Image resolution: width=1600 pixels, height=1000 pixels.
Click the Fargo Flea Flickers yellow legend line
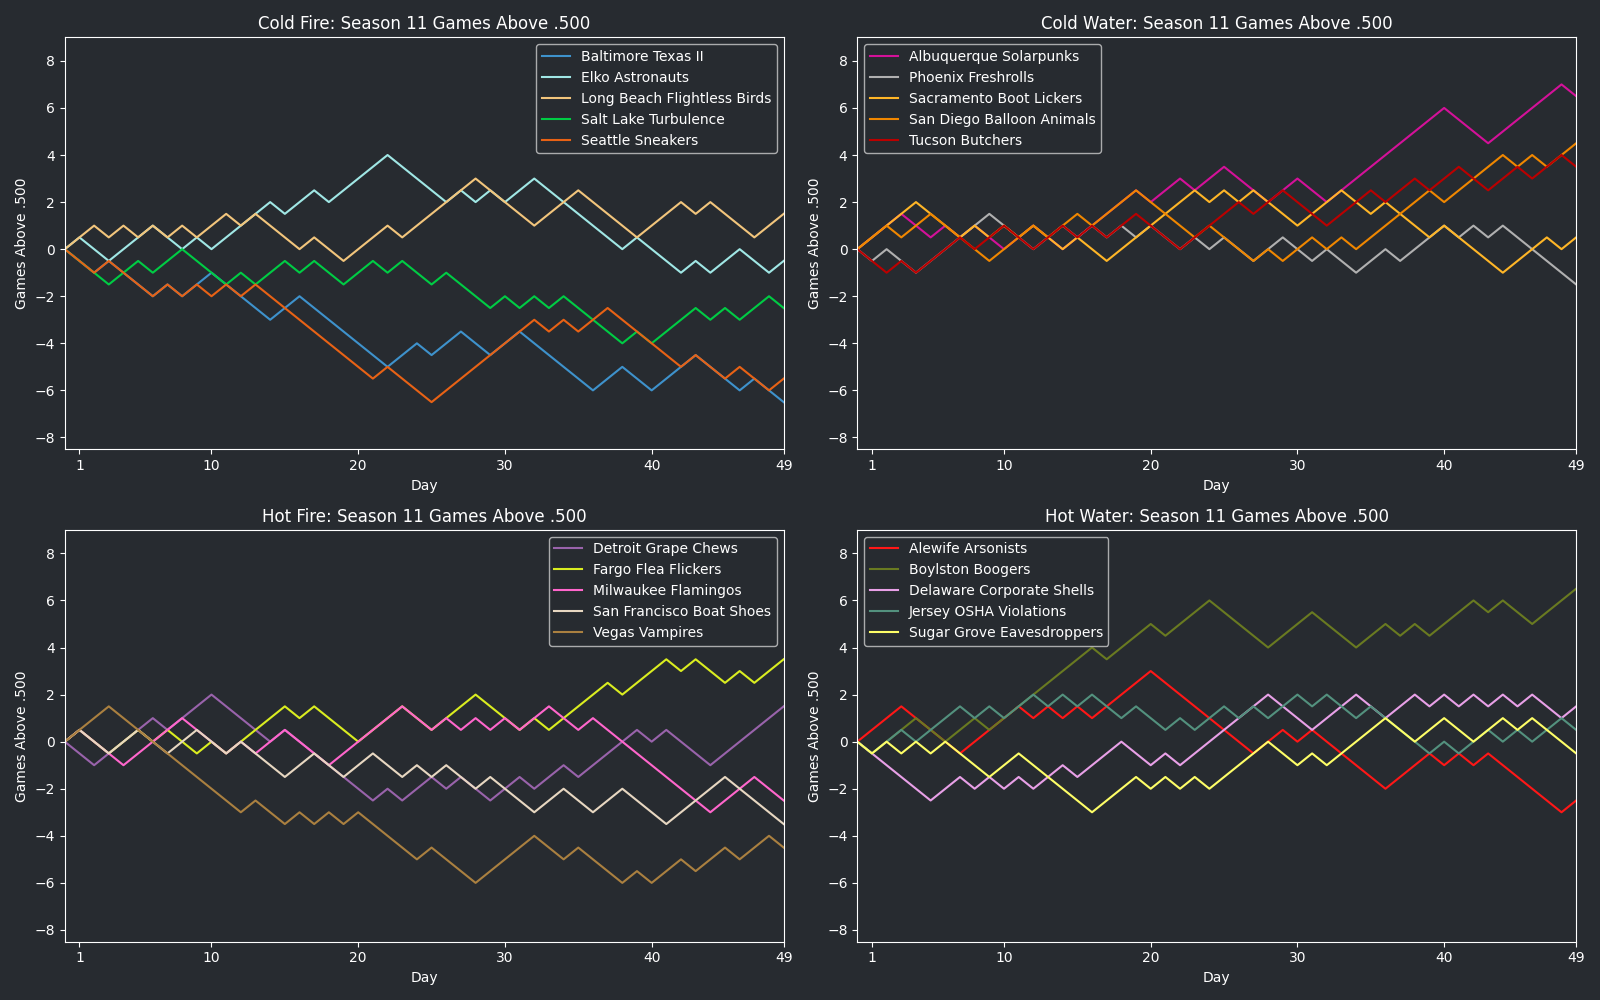pyautogui.click(x=570, y=569)
